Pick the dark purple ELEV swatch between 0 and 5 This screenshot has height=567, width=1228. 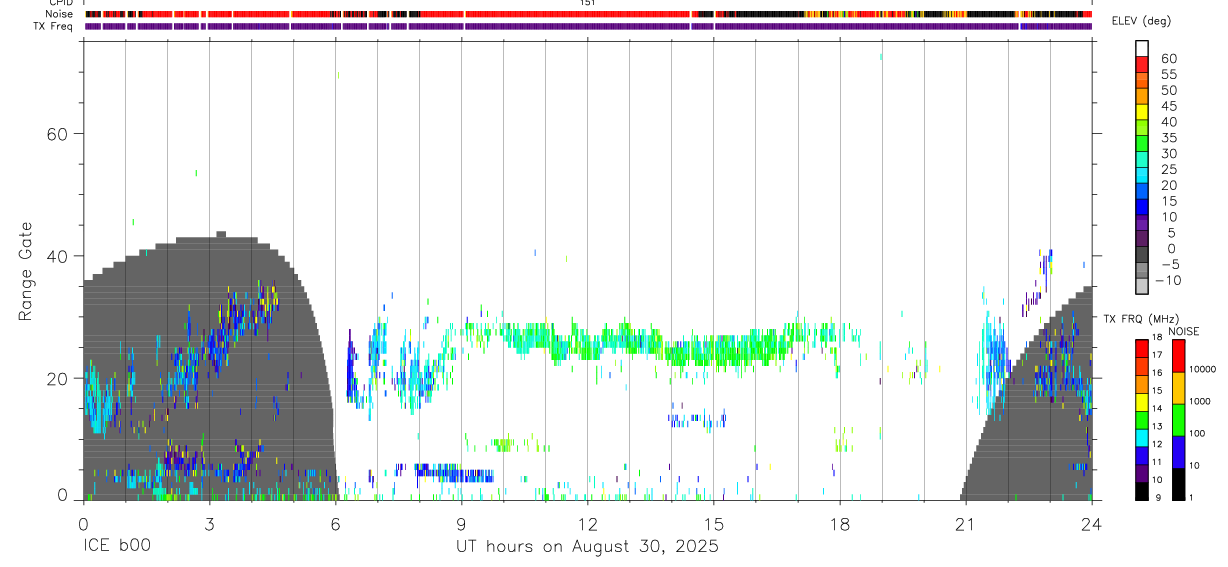click(x=1142, y=238)
